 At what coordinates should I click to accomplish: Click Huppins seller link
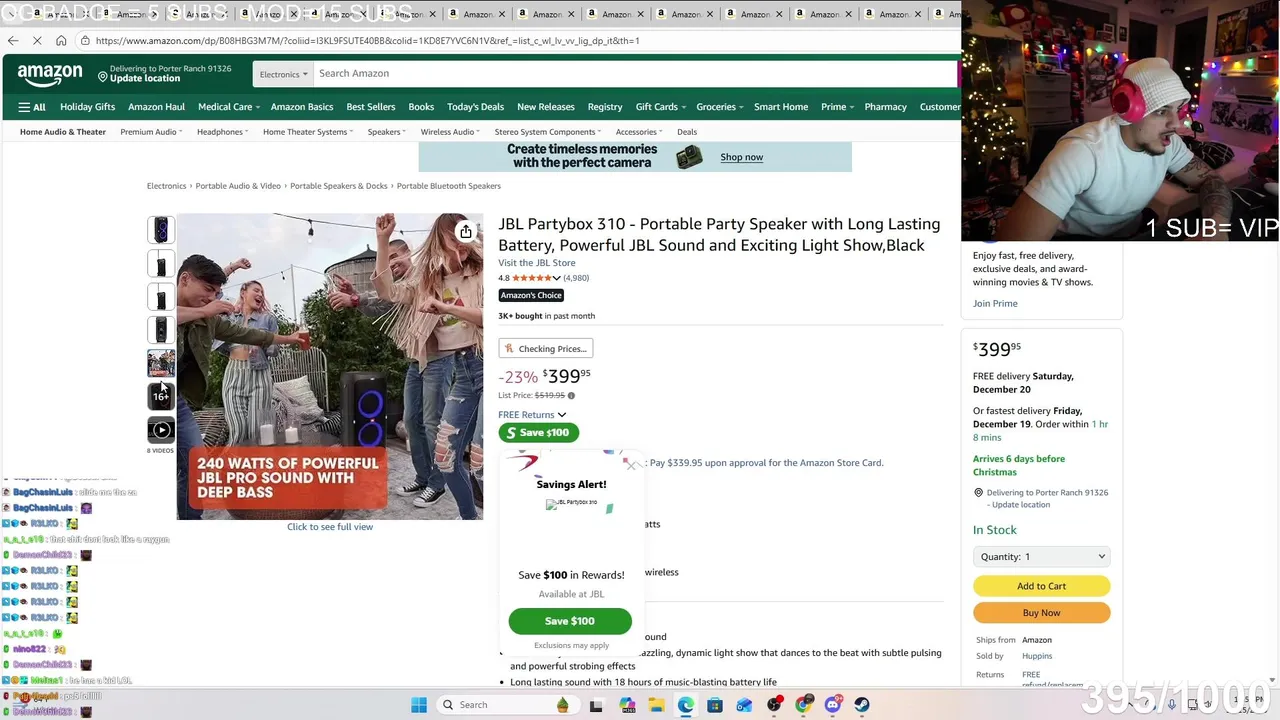(x=1037, y=656)
